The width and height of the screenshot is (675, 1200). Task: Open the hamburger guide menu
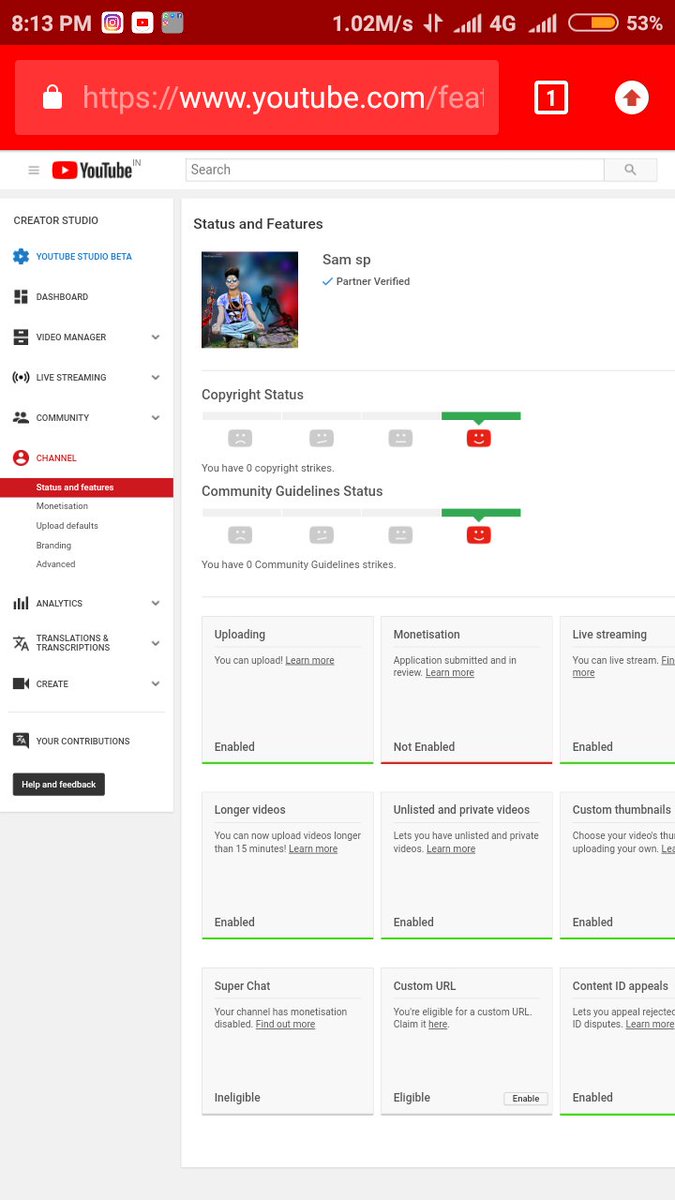coord(33,170)
